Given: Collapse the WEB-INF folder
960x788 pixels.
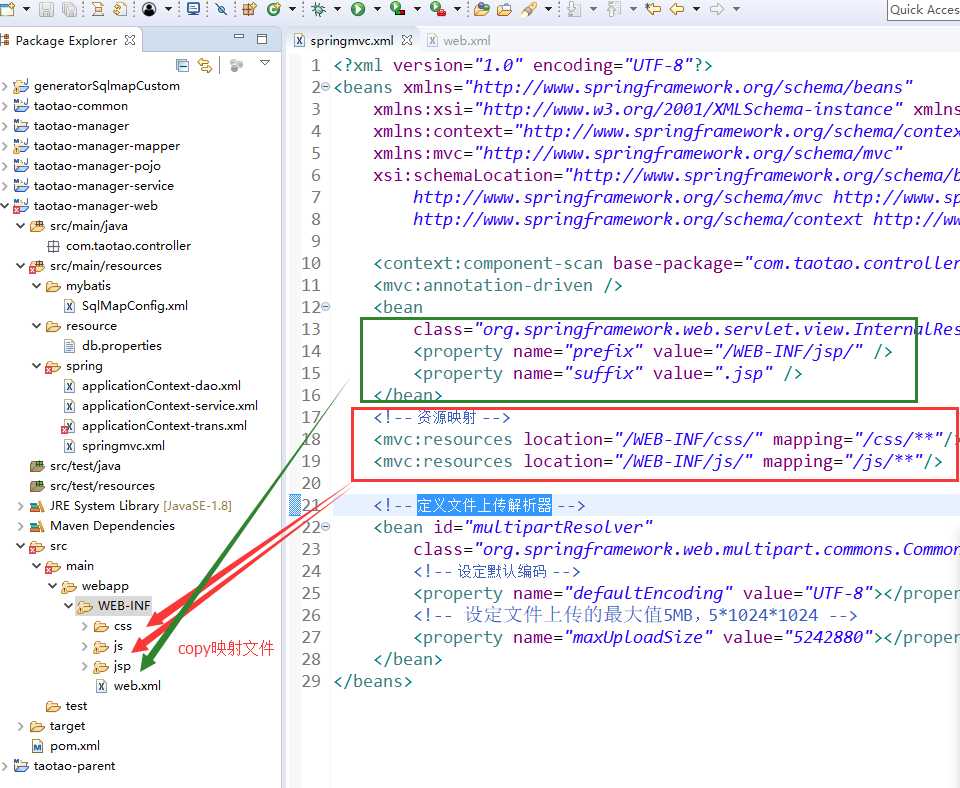Looking at the screenshot, I should click(x=69, y=606).
